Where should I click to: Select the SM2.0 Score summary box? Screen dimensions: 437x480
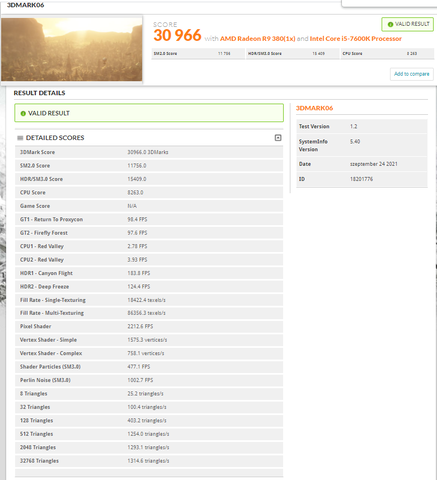coord(198,53)
